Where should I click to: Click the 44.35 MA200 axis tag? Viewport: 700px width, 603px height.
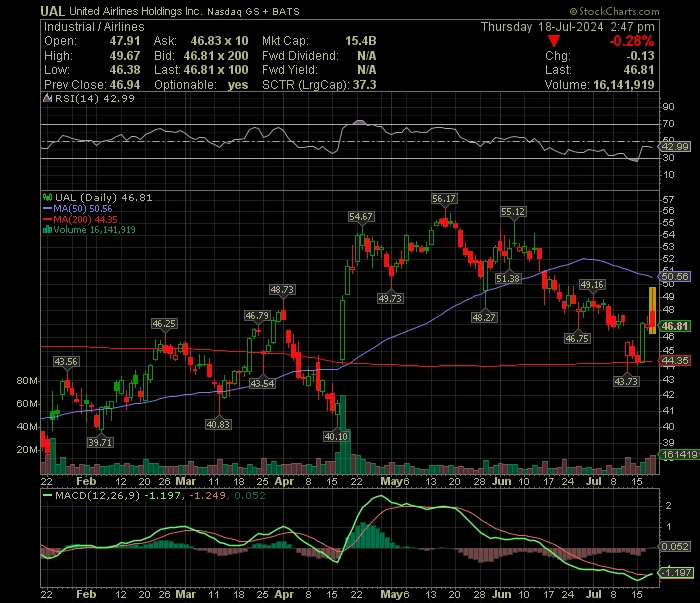pos(675,361)
